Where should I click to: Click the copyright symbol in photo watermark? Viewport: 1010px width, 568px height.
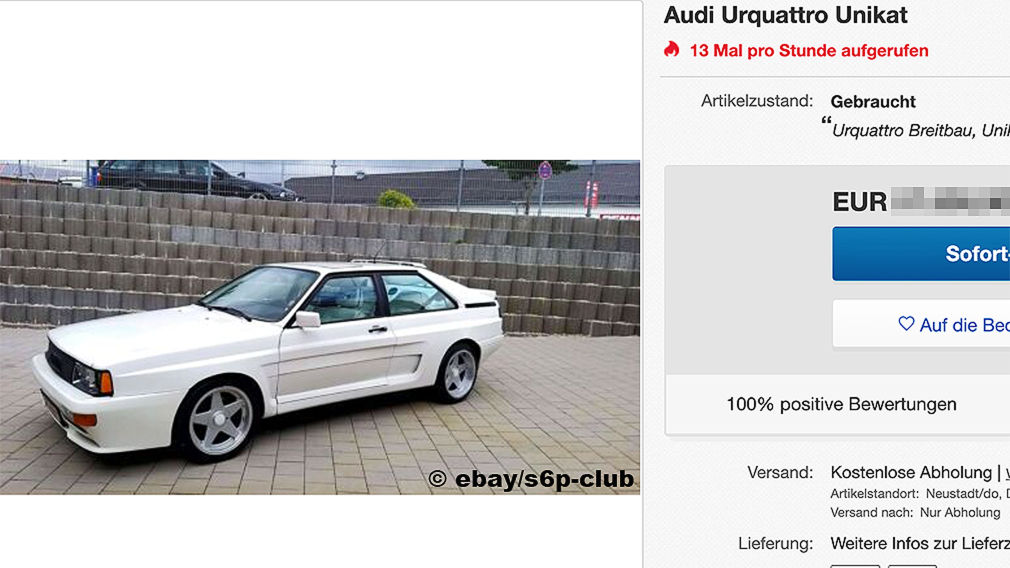point(437,479)
